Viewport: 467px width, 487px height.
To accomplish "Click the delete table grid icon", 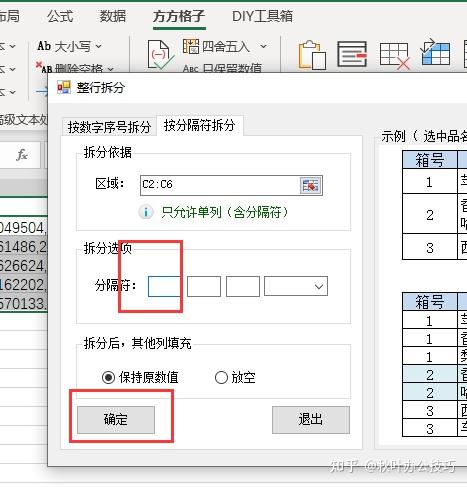I will point(395,56).
